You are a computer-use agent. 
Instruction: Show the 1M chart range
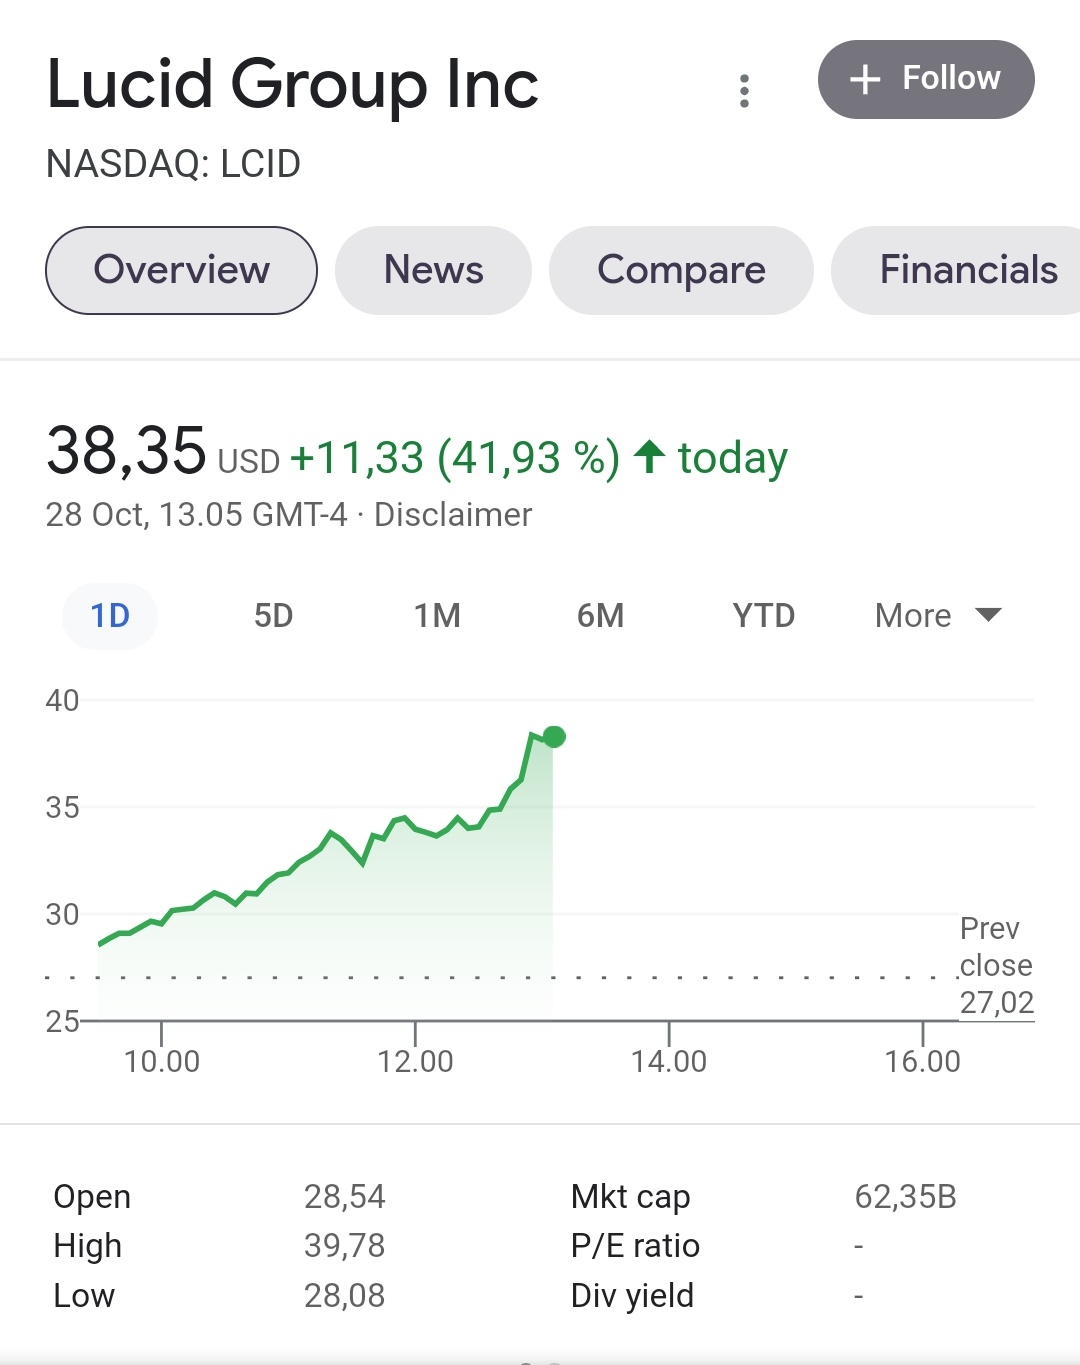coord(437,616)
